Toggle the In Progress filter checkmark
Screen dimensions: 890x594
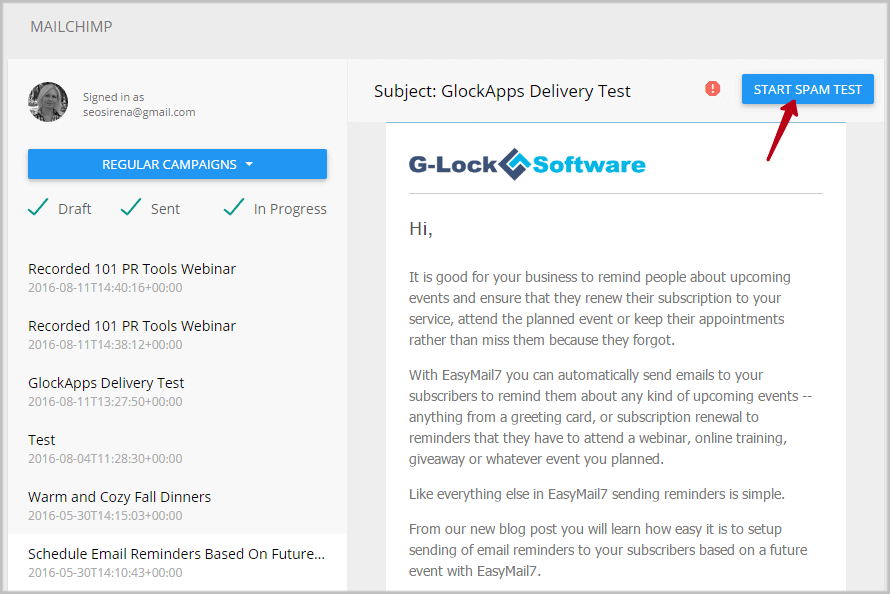[234, 208]
